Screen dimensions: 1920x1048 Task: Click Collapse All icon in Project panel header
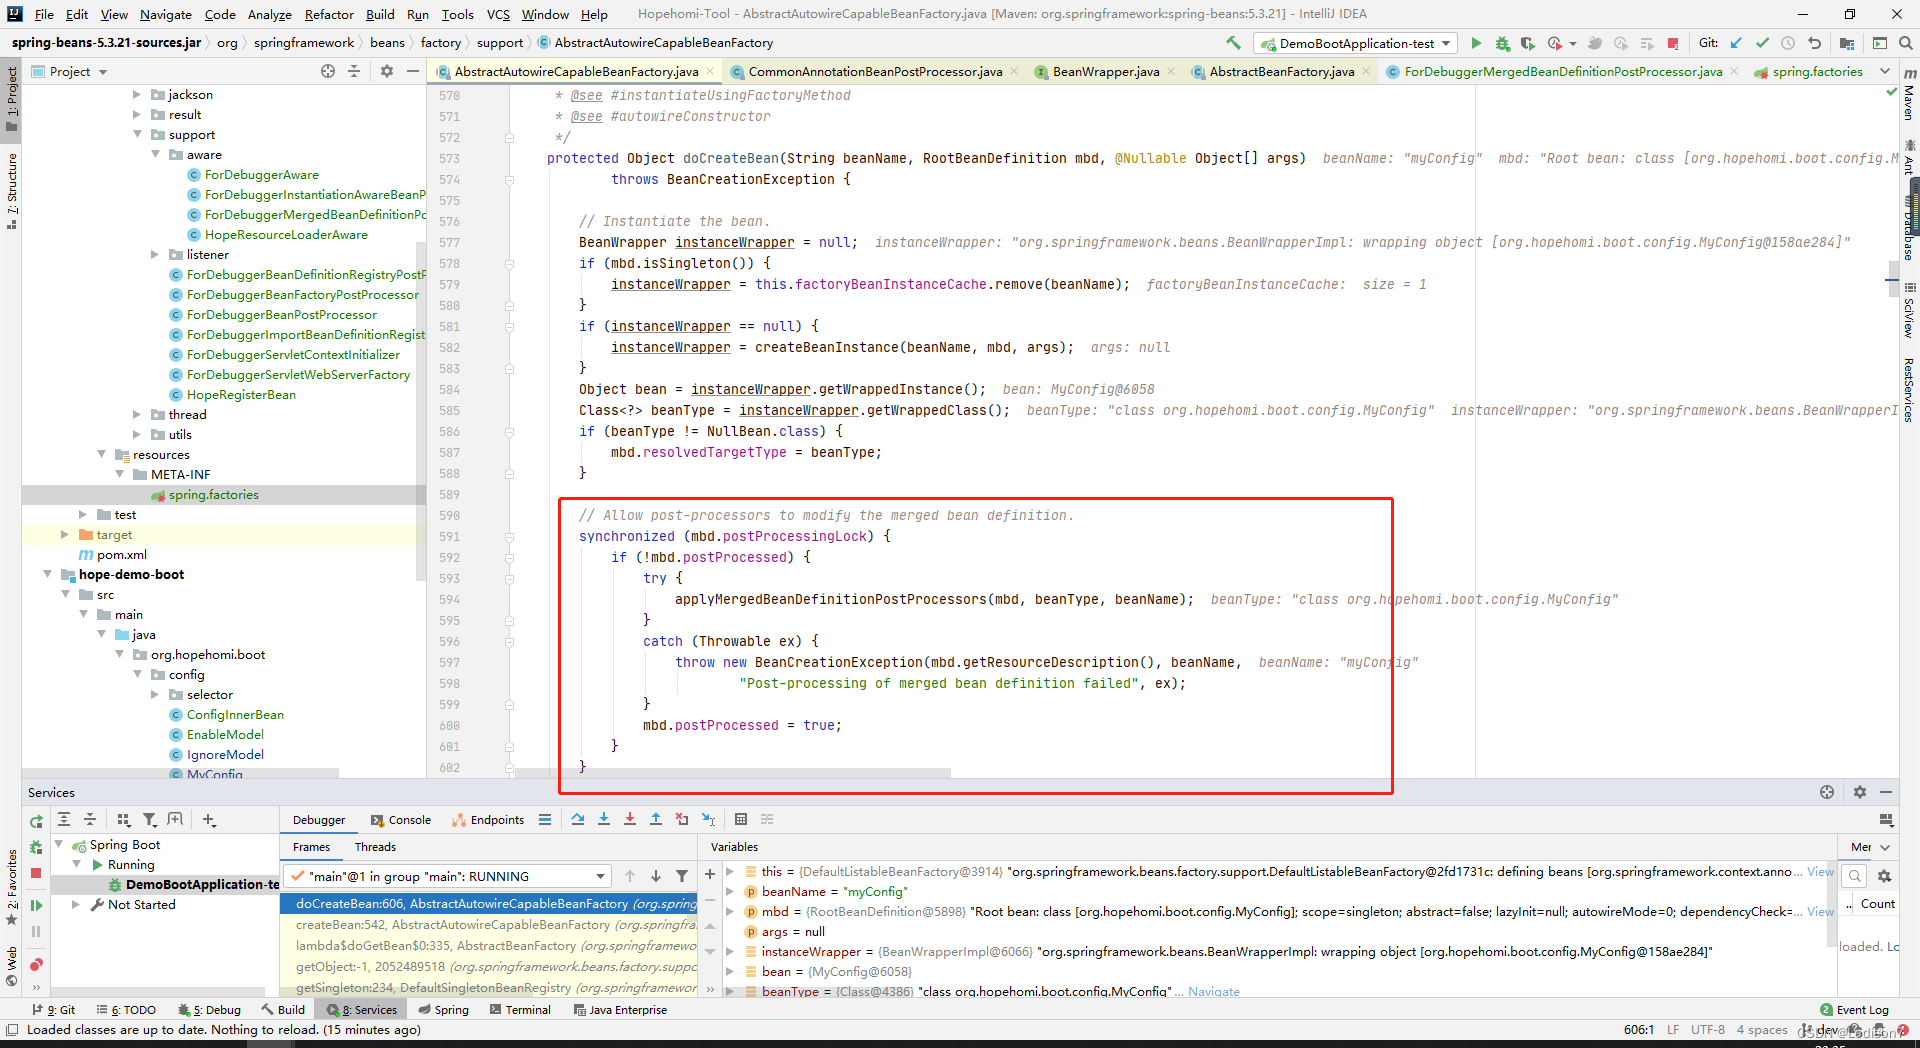354,71
